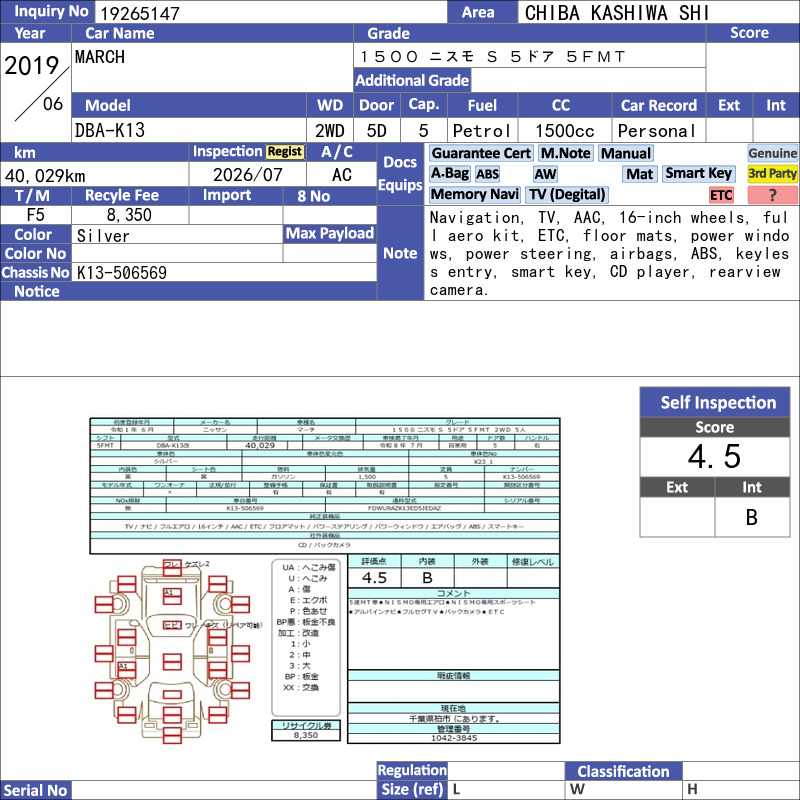Click the M.Note document badge
This screenshot has width=800, height=800.
point(565,153)
